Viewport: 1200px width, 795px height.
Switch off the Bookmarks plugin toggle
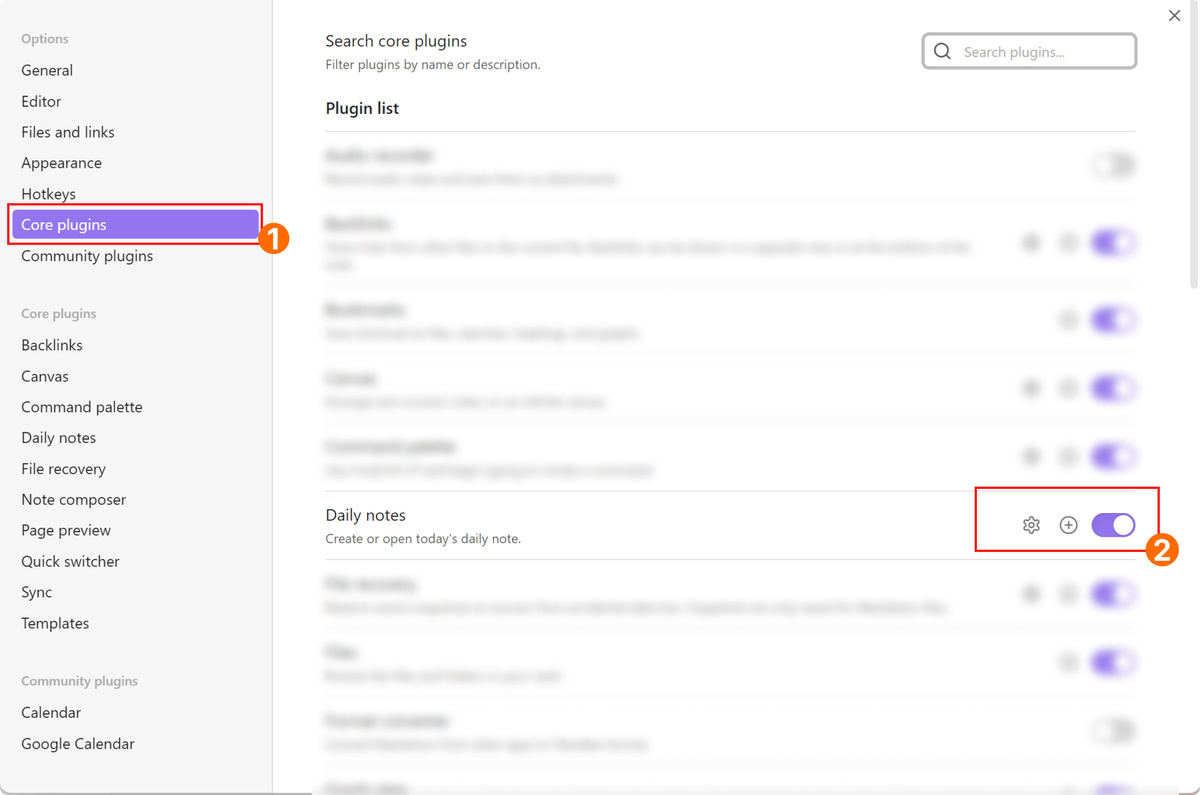(1113, 320)
